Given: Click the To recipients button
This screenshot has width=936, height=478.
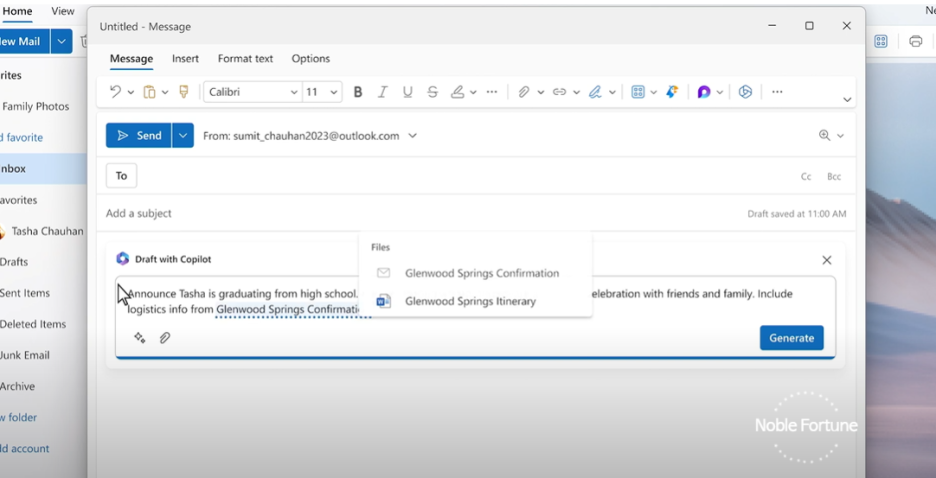Looking at the screenshot, I should [x=121, y=175].
